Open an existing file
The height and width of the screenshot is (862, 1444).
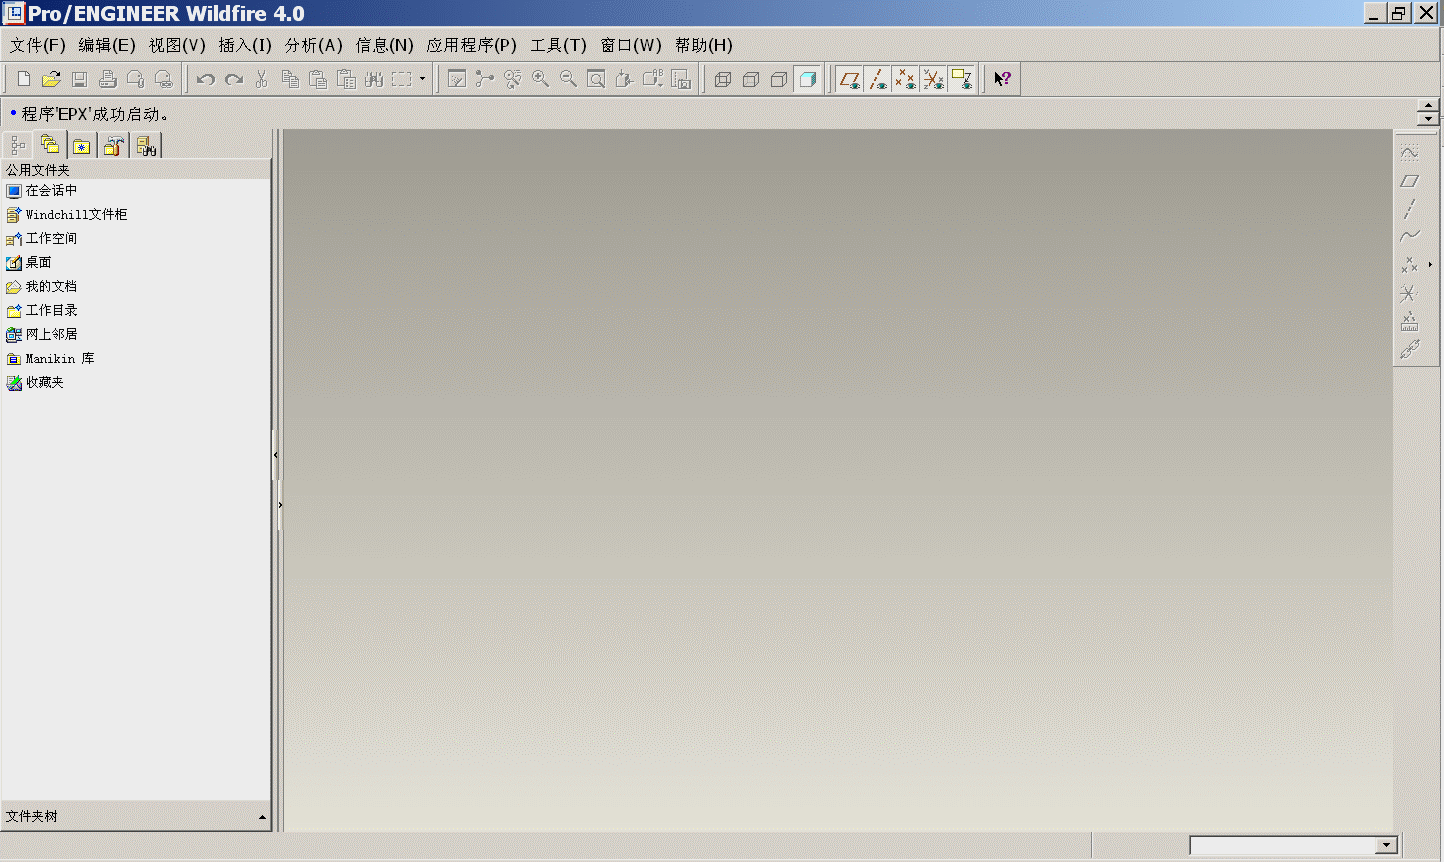click(50, 78)
